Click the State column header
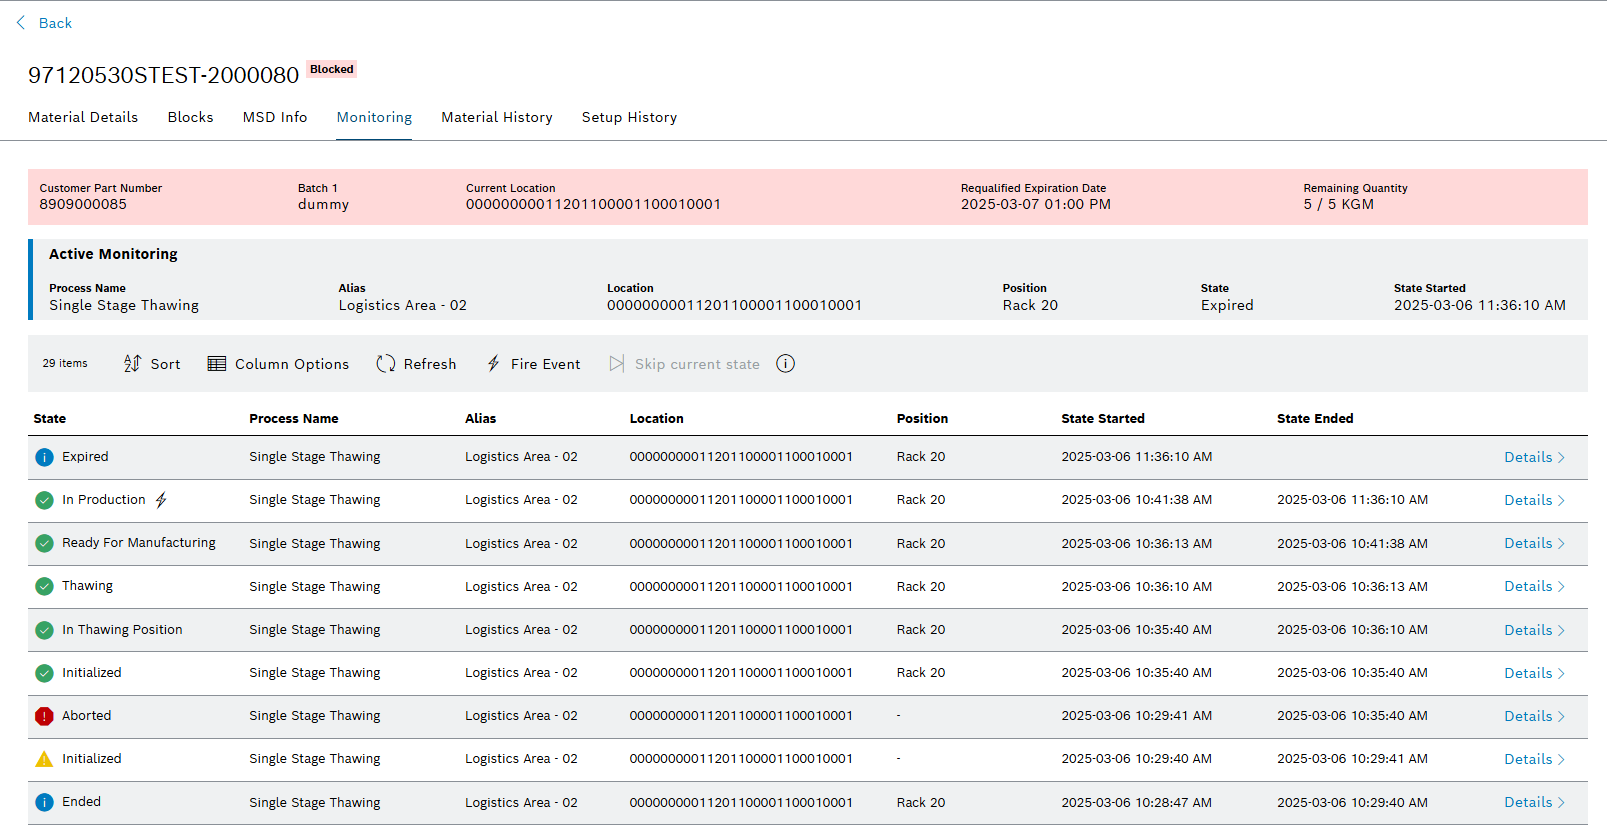 [50, 419]
